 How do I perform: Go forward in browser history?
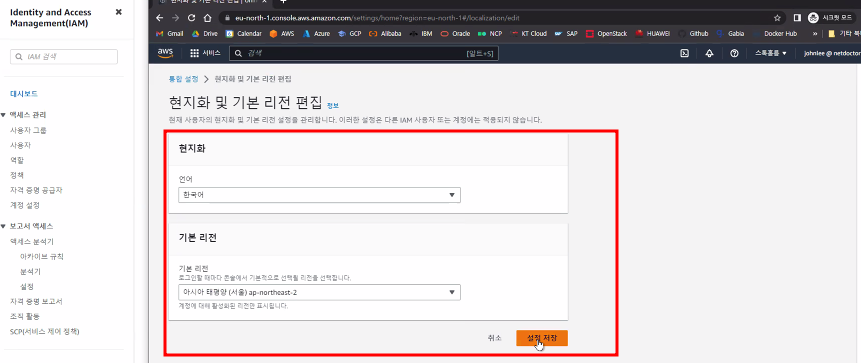coord(175,18)
